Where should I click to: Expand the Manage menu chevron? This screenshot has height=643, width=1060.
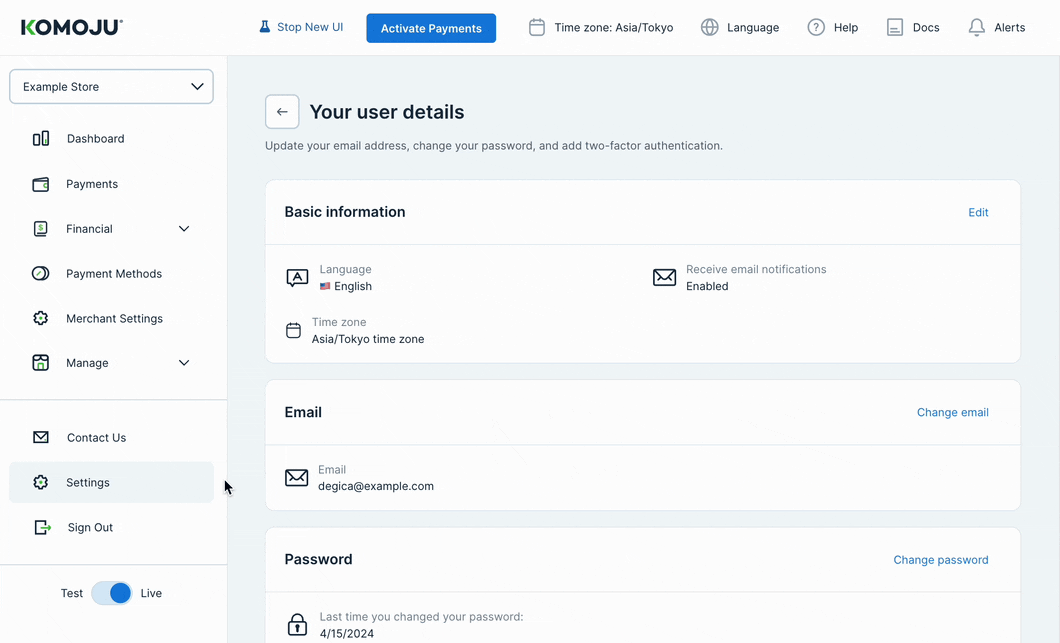pos(184,363)
